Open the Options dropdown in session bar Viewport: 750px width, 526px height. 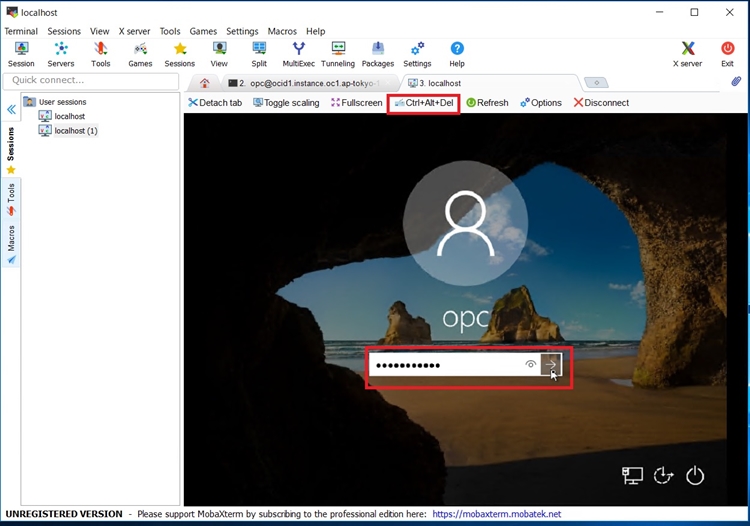coord(540,103)
